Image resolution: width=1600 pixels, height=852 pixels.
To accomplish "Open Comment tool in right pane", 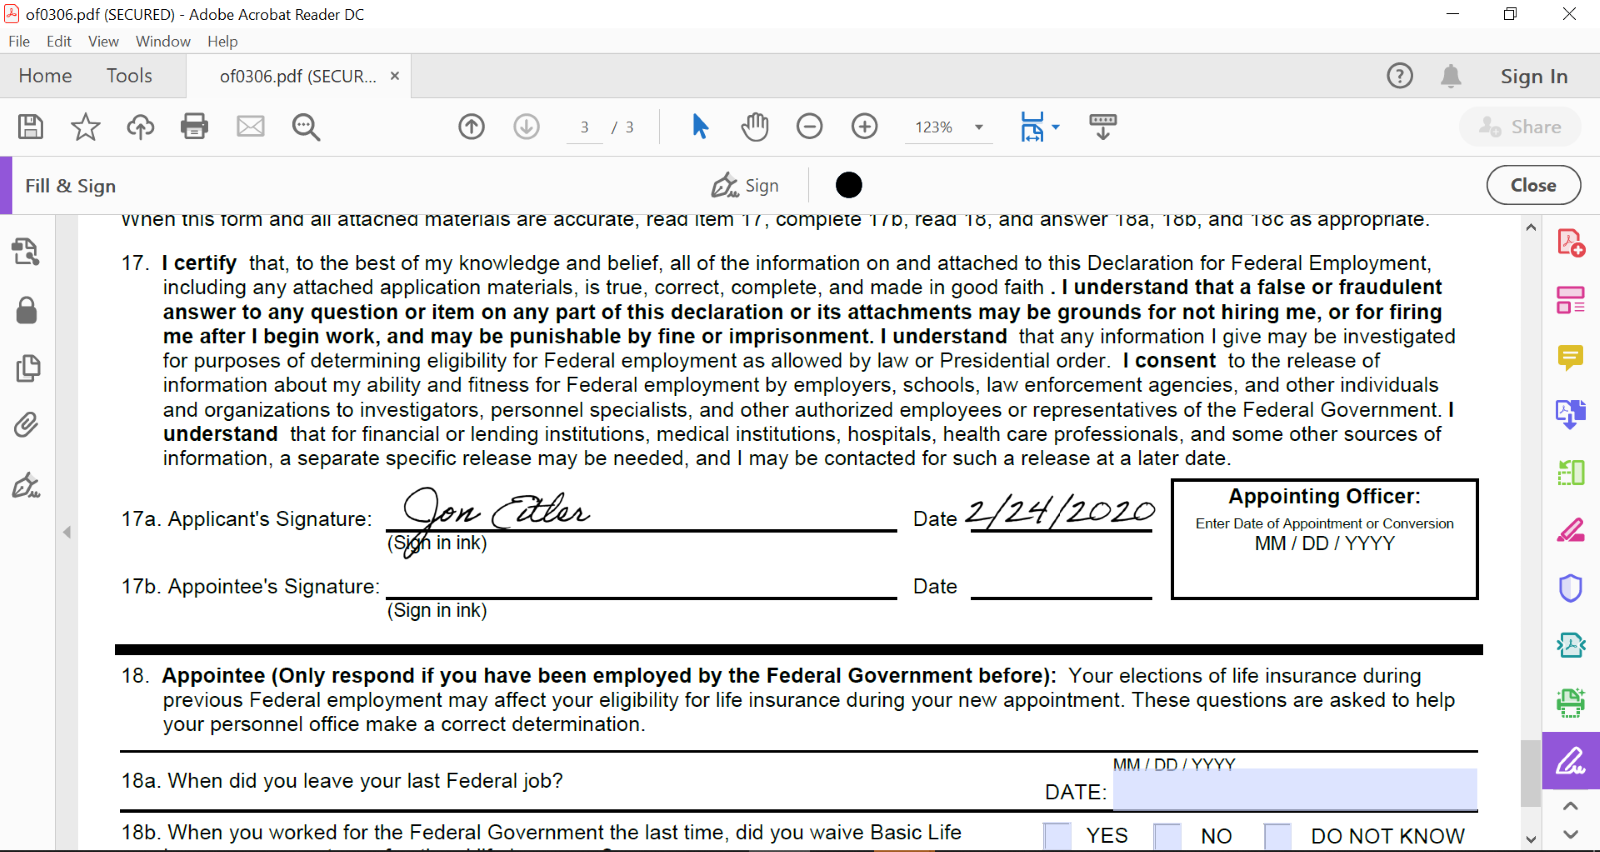I will tap(1570, 357).
